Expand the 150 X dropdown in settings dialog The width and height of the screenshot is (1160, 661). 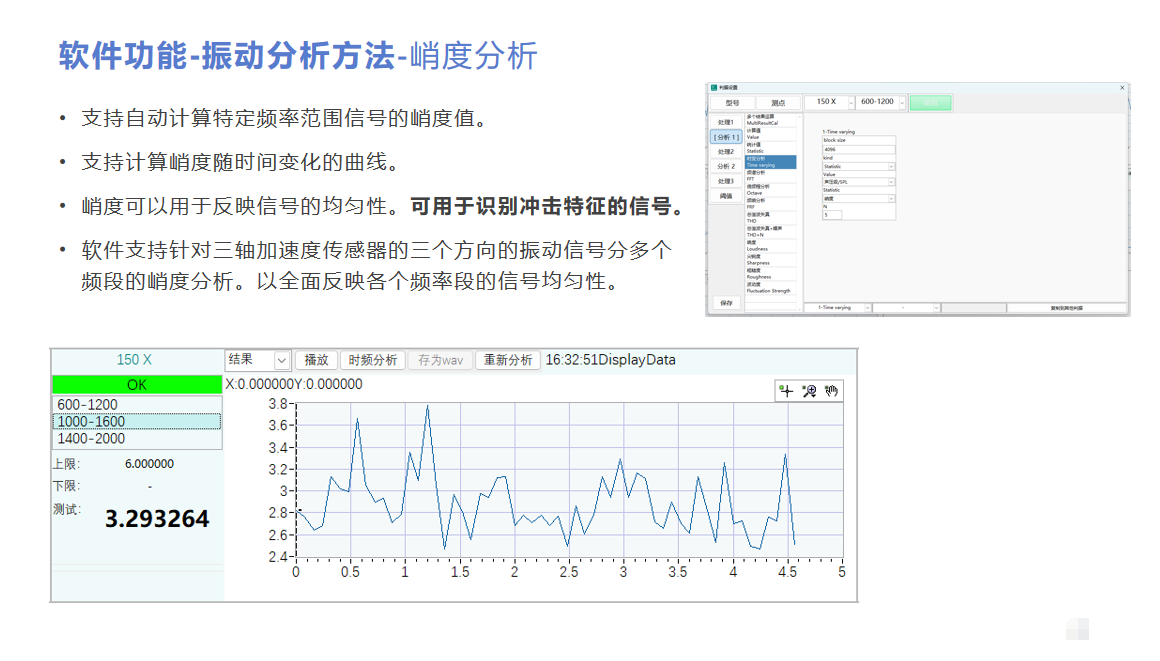click(x=851, y=102)
